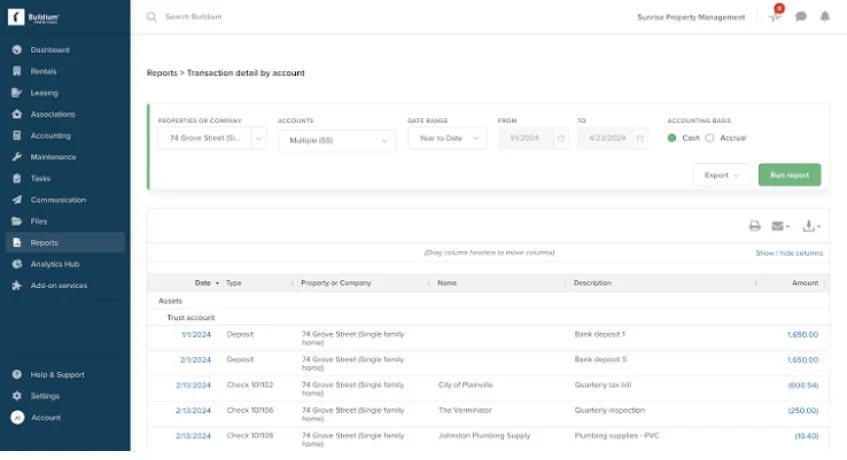Open the notifications bell icon

[x=825, y=17]
